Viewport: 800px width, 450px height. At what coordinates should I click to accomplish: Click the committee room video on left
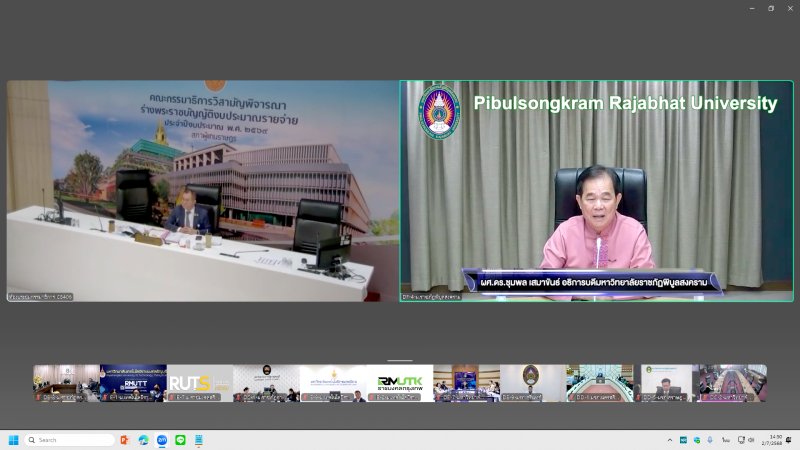pos(203,190)
